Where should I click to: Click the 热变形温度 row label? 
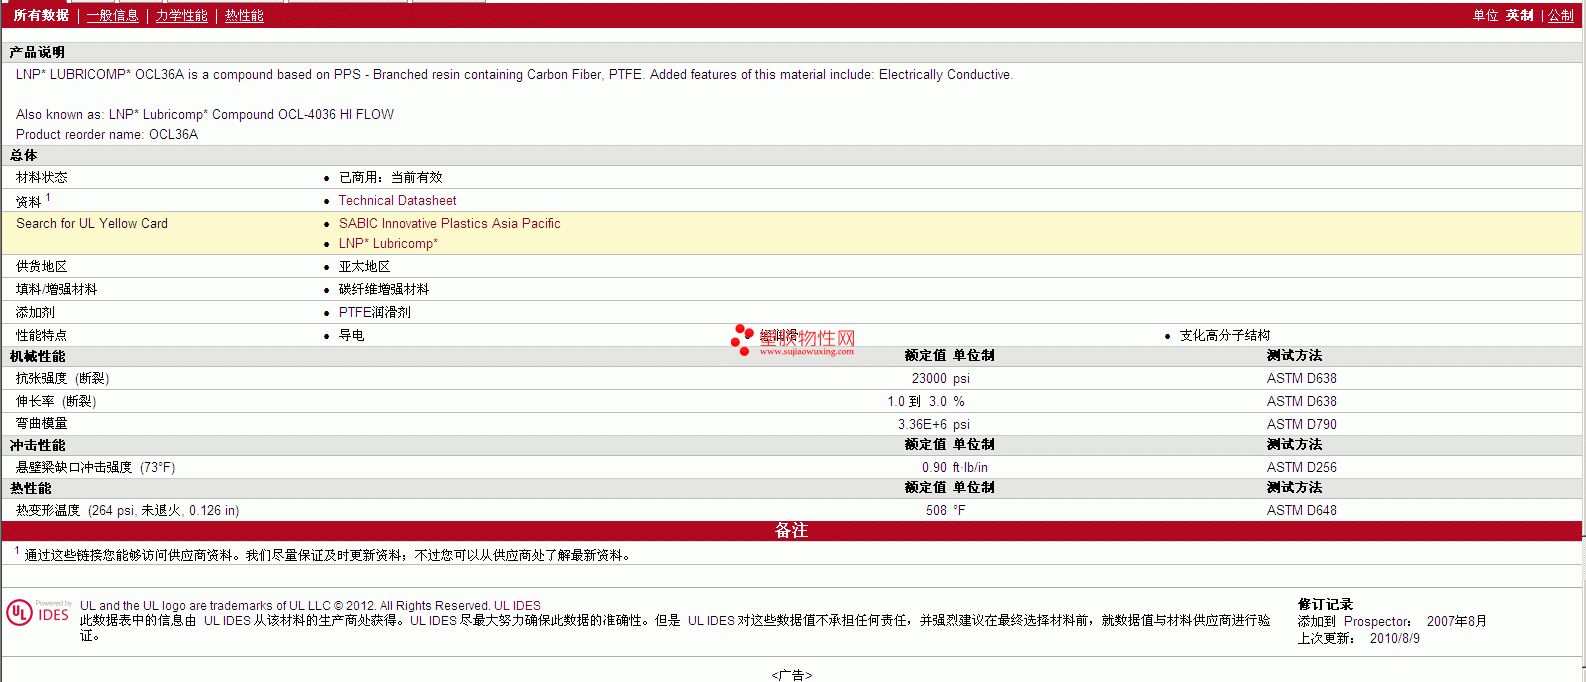[127, 510]
